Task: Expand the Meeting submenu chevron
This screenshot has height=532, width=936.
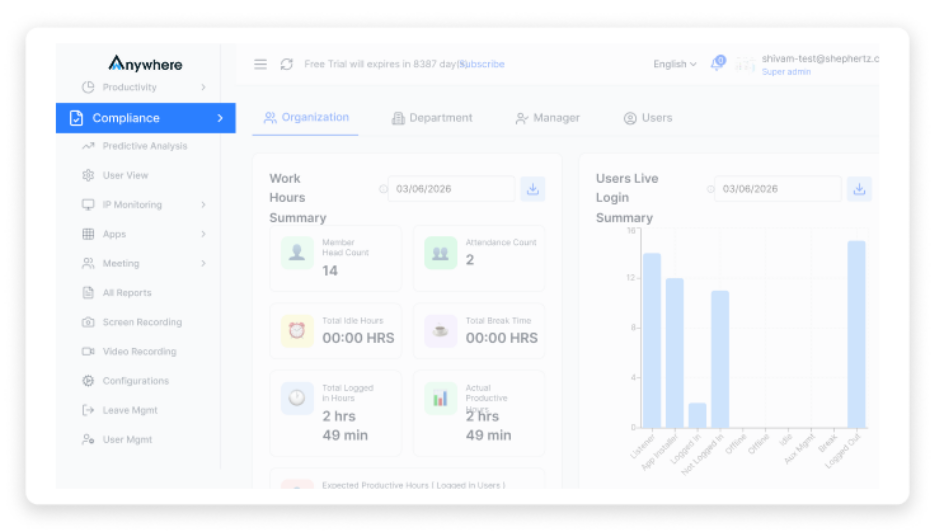Action: tap(204, 263)
